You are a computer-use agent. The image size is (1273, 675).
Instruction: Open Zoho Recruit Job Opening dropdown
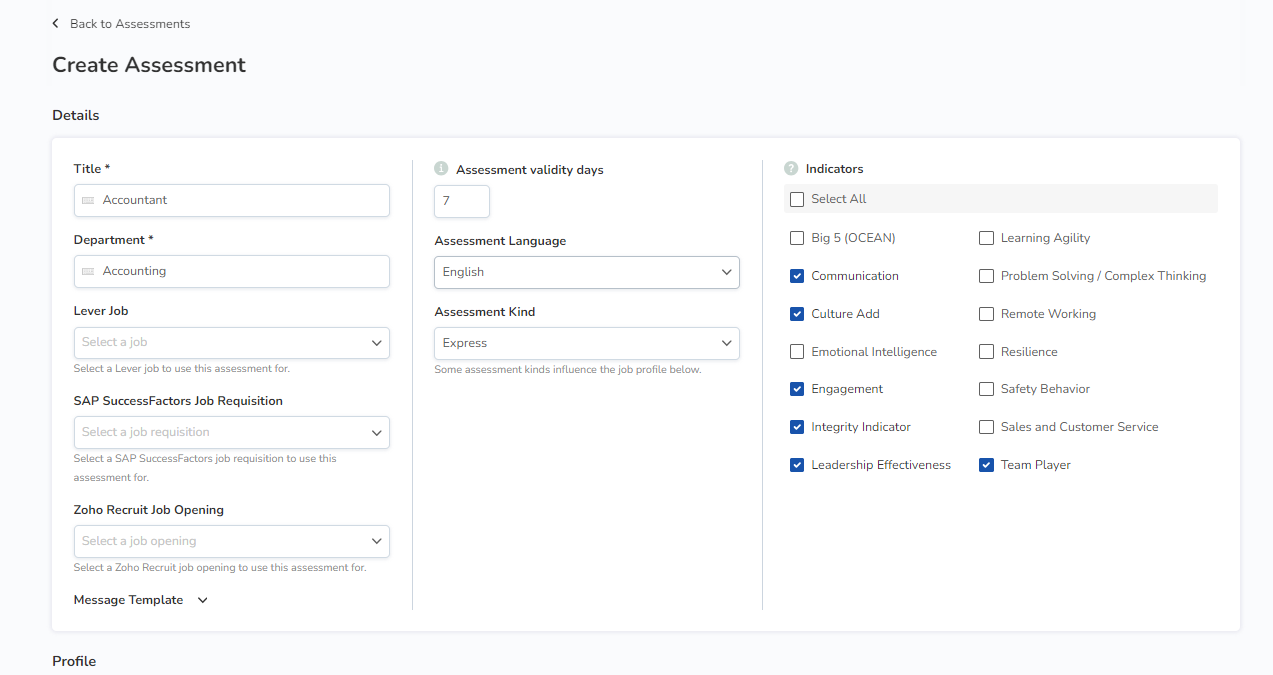click(231, 541)
